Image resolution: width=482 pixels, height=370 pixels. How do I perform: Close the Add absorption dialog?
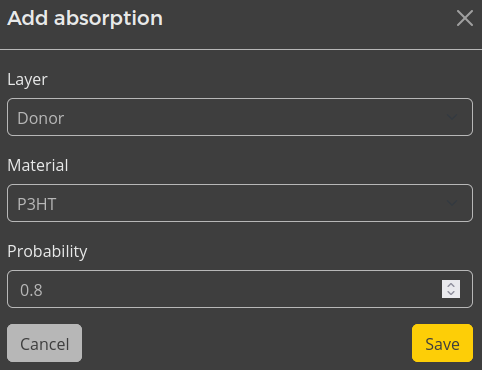click(x=465, y=18)
